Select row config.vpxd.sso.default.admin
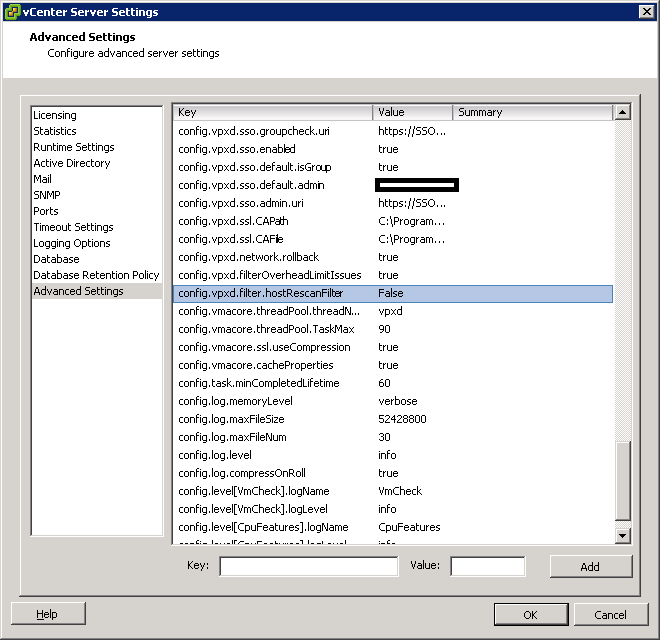Viewport: 660px width, 640px height. (393, 186)
